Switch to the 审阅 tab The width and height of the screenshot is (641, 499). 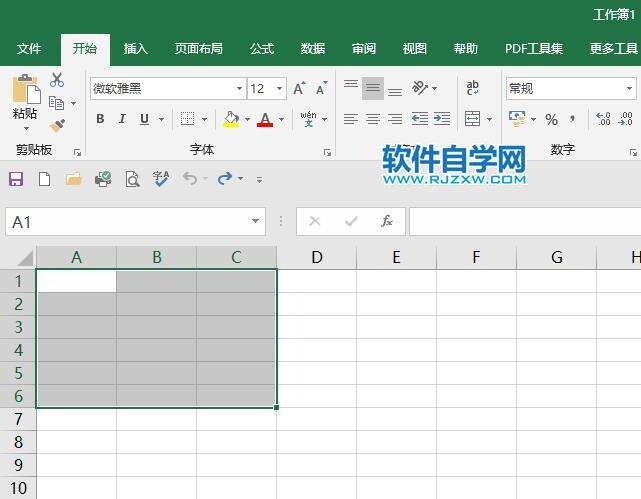tap(364, 49)
